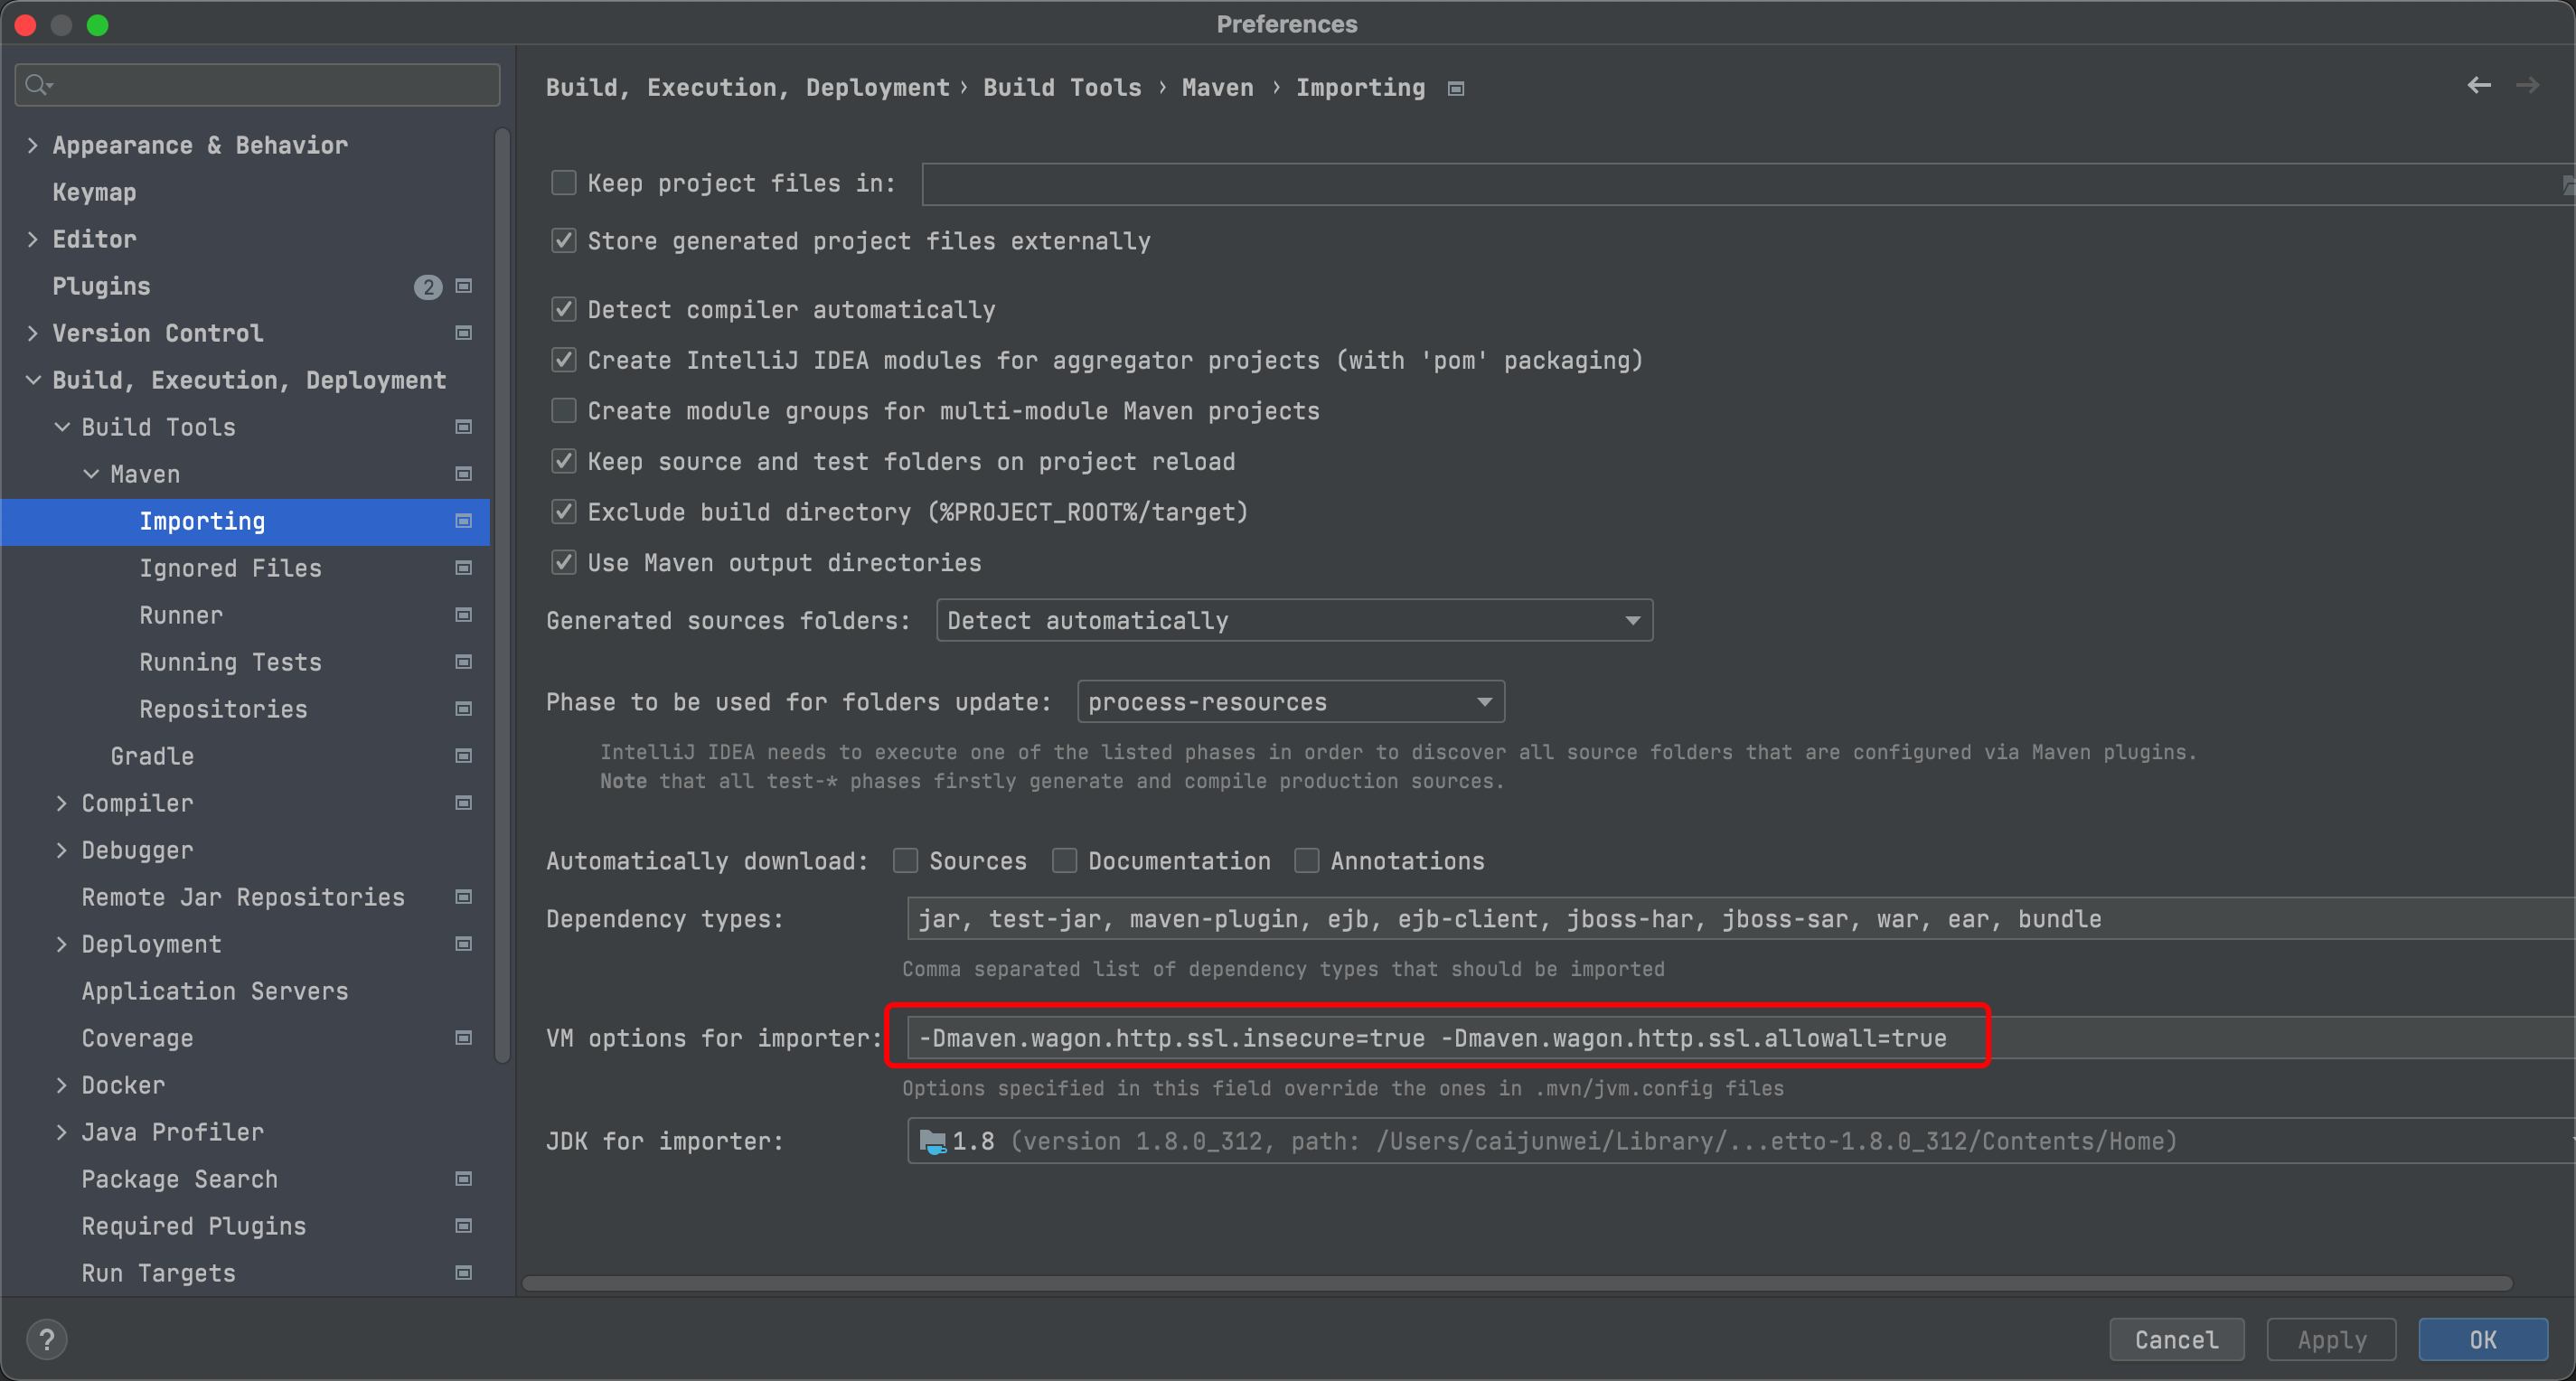Click the help question mark button
This screenshot has height=1381, width=2576.
point(46,1339)
